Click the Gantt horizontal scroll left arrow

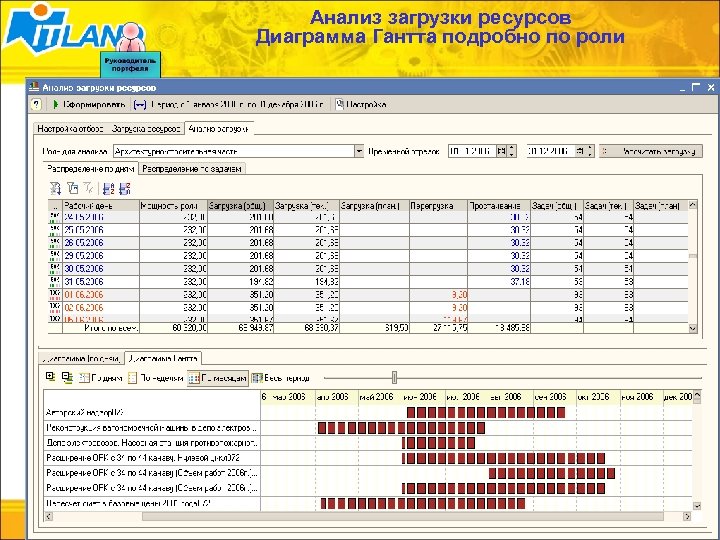click(x=49, y=517)
